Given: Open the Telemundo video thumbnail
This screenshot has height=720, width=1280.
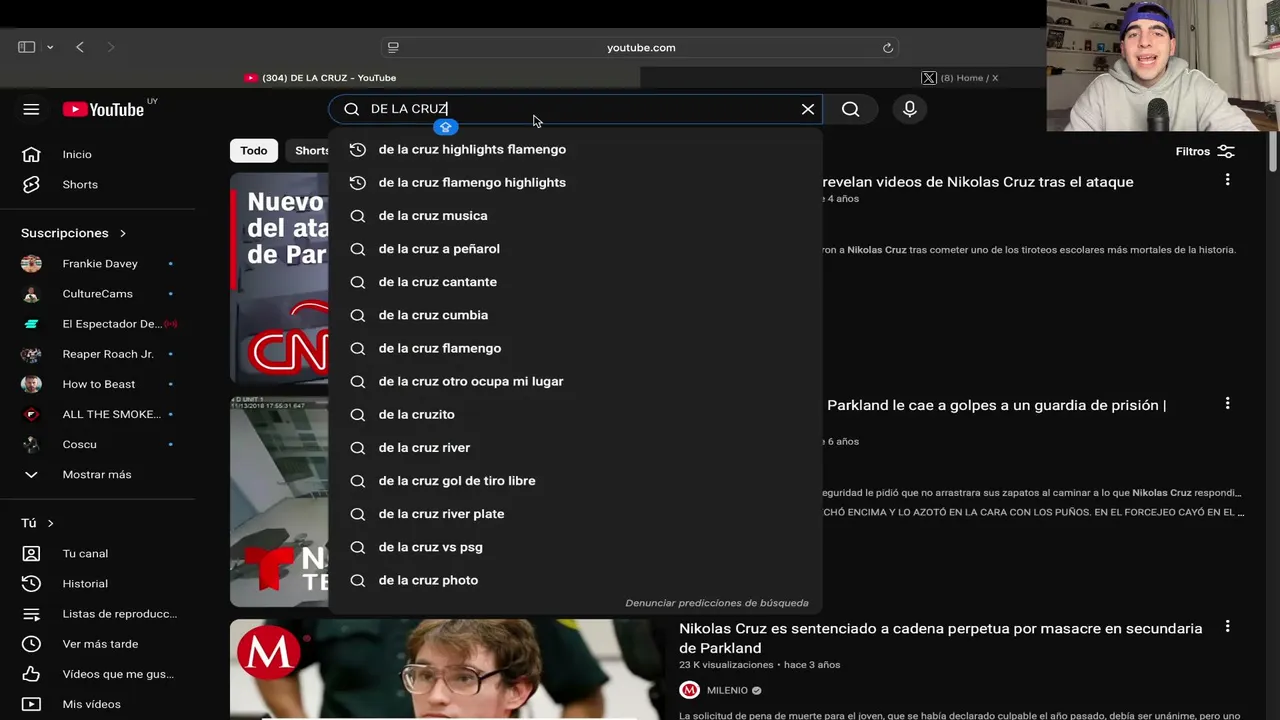Looking at the screenshot, I should 279,502.
